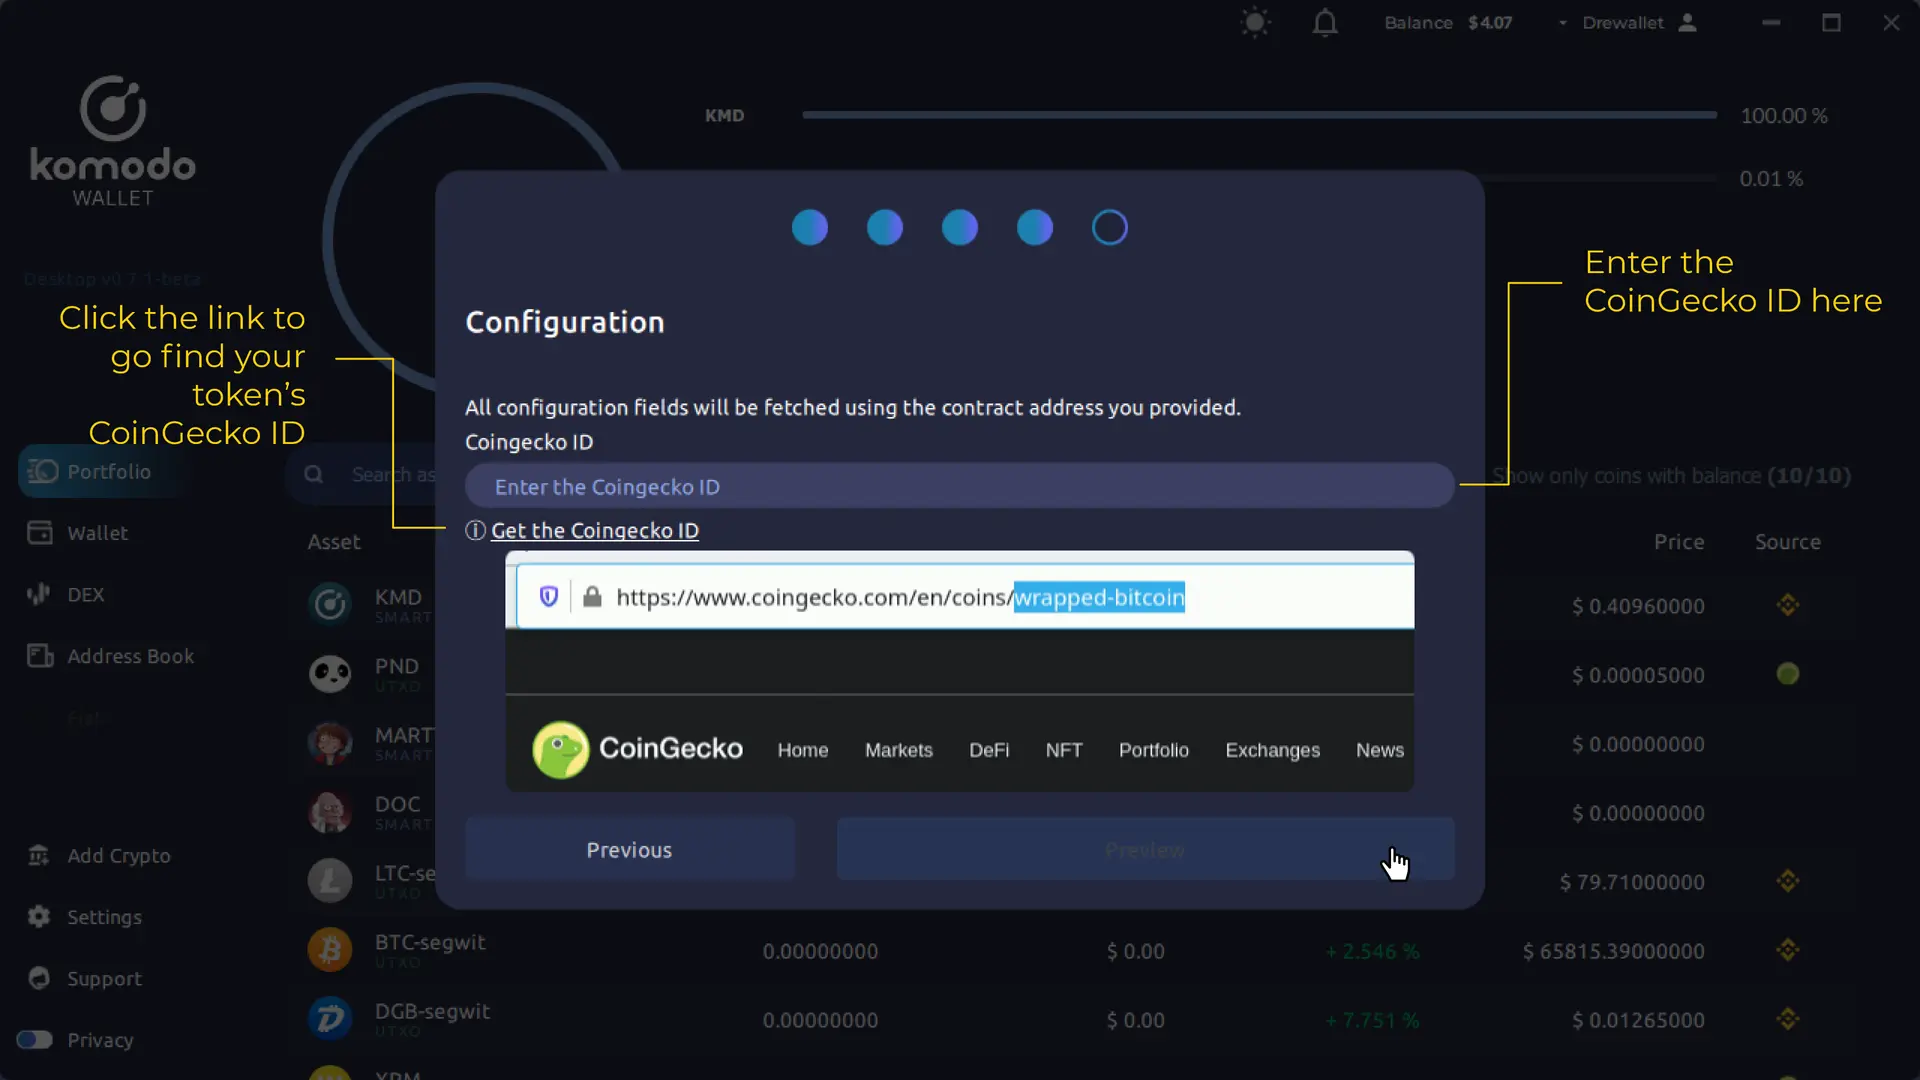Toggle light/dark mode sun icon

(x=1254, y=22)
